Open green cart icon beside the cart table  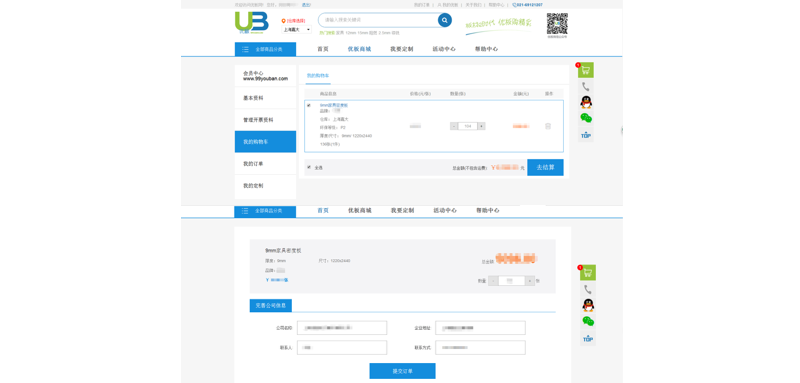click(586, 70)
